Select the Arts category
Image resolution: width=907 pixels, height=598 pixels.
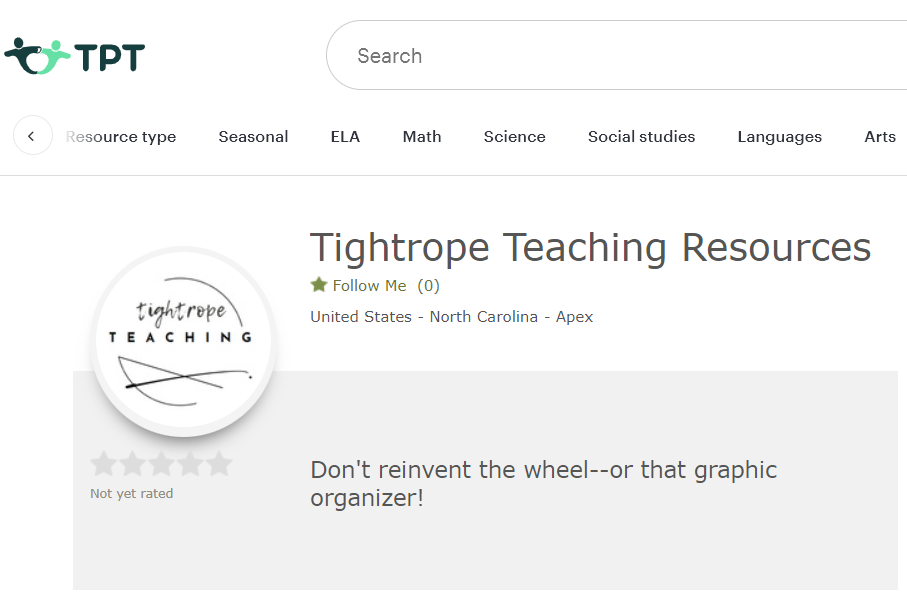[879, 137]
